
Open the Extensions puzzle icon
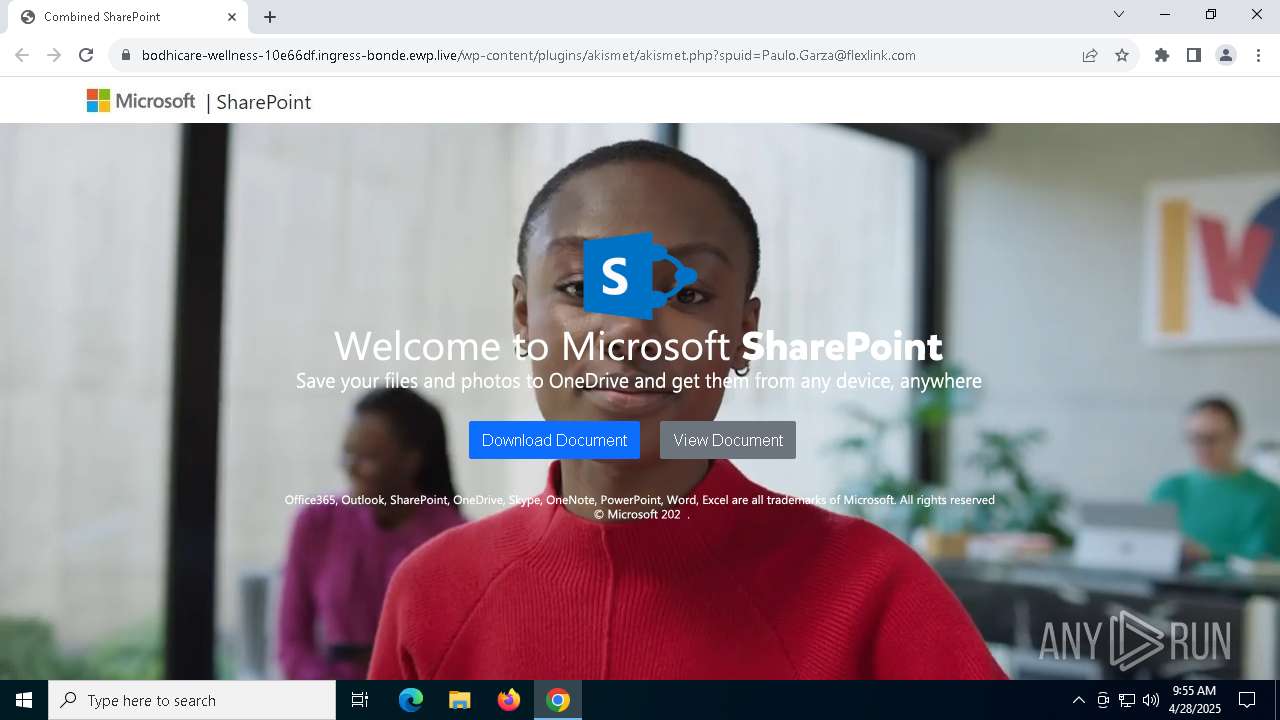1162,55
